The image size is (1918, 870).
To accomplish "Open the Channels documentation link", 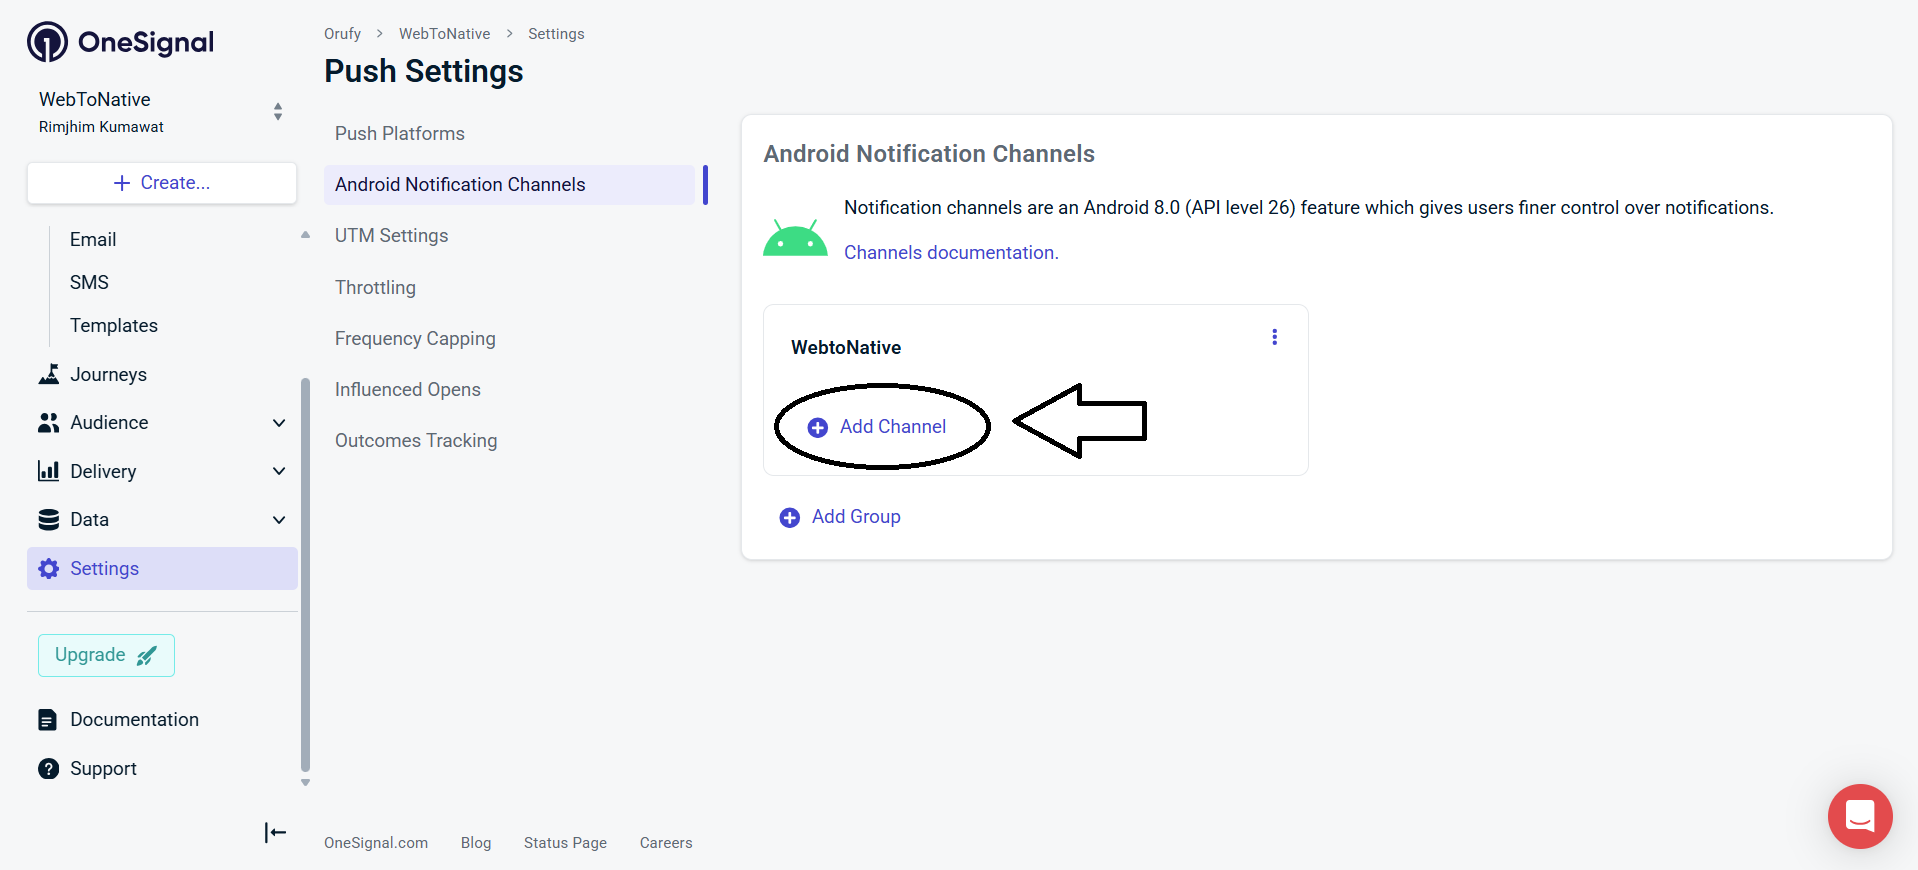I will (x=950, y=253).
